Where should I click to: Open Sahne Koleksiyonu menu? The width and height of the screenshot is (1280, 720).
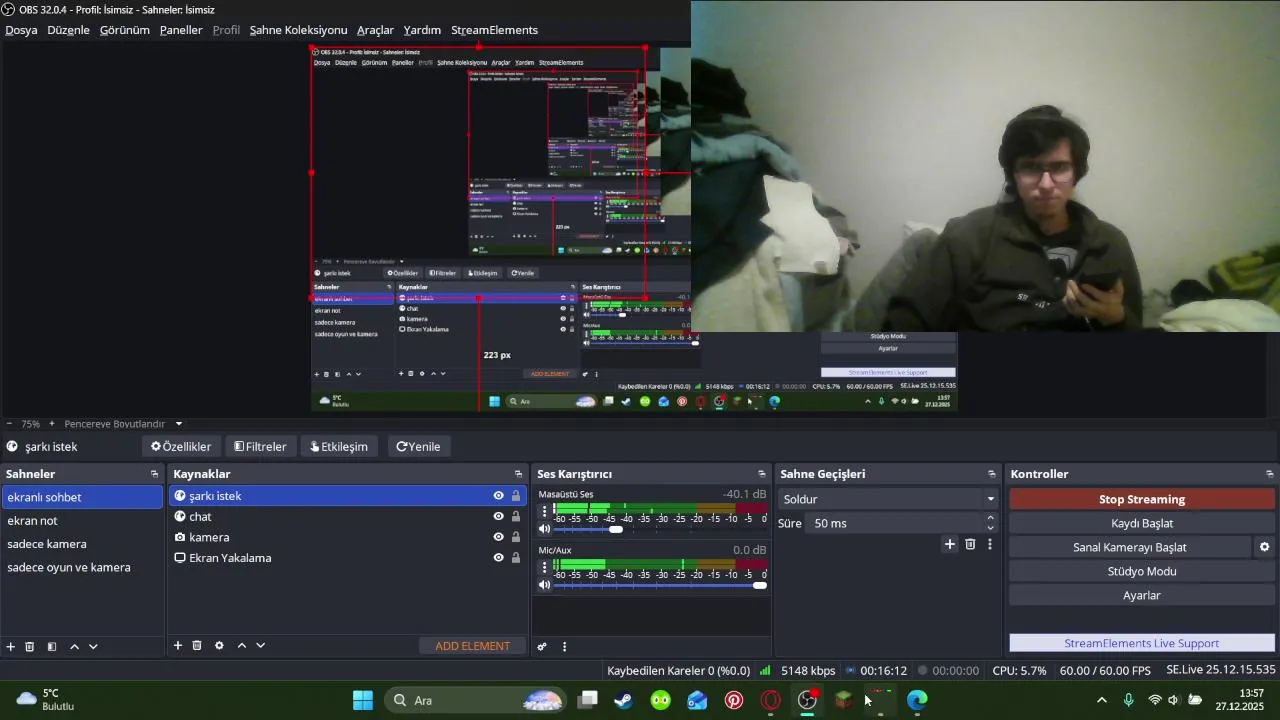[x=298, y=30]
